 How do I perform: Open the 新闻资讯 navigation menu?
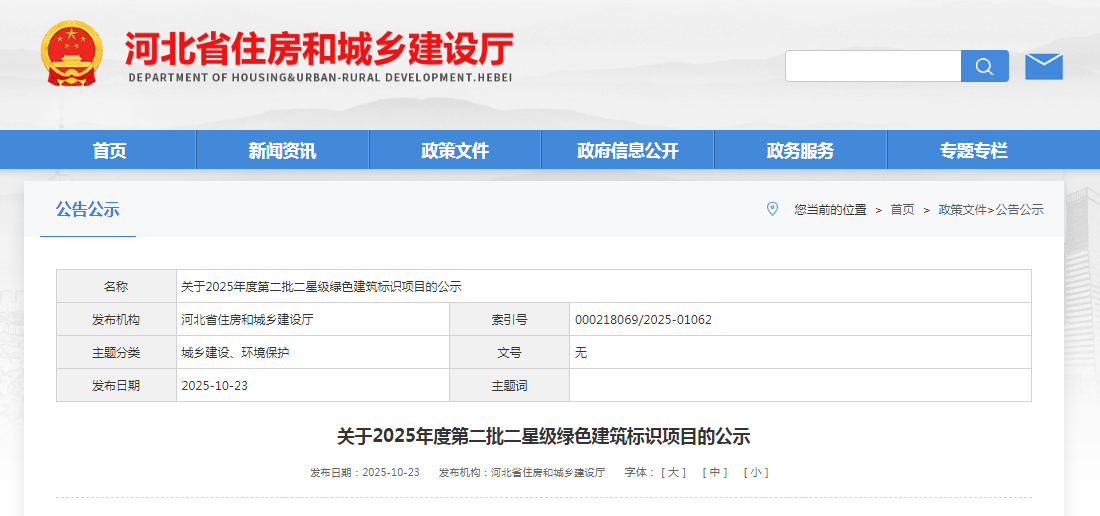[x=282, y=150]
